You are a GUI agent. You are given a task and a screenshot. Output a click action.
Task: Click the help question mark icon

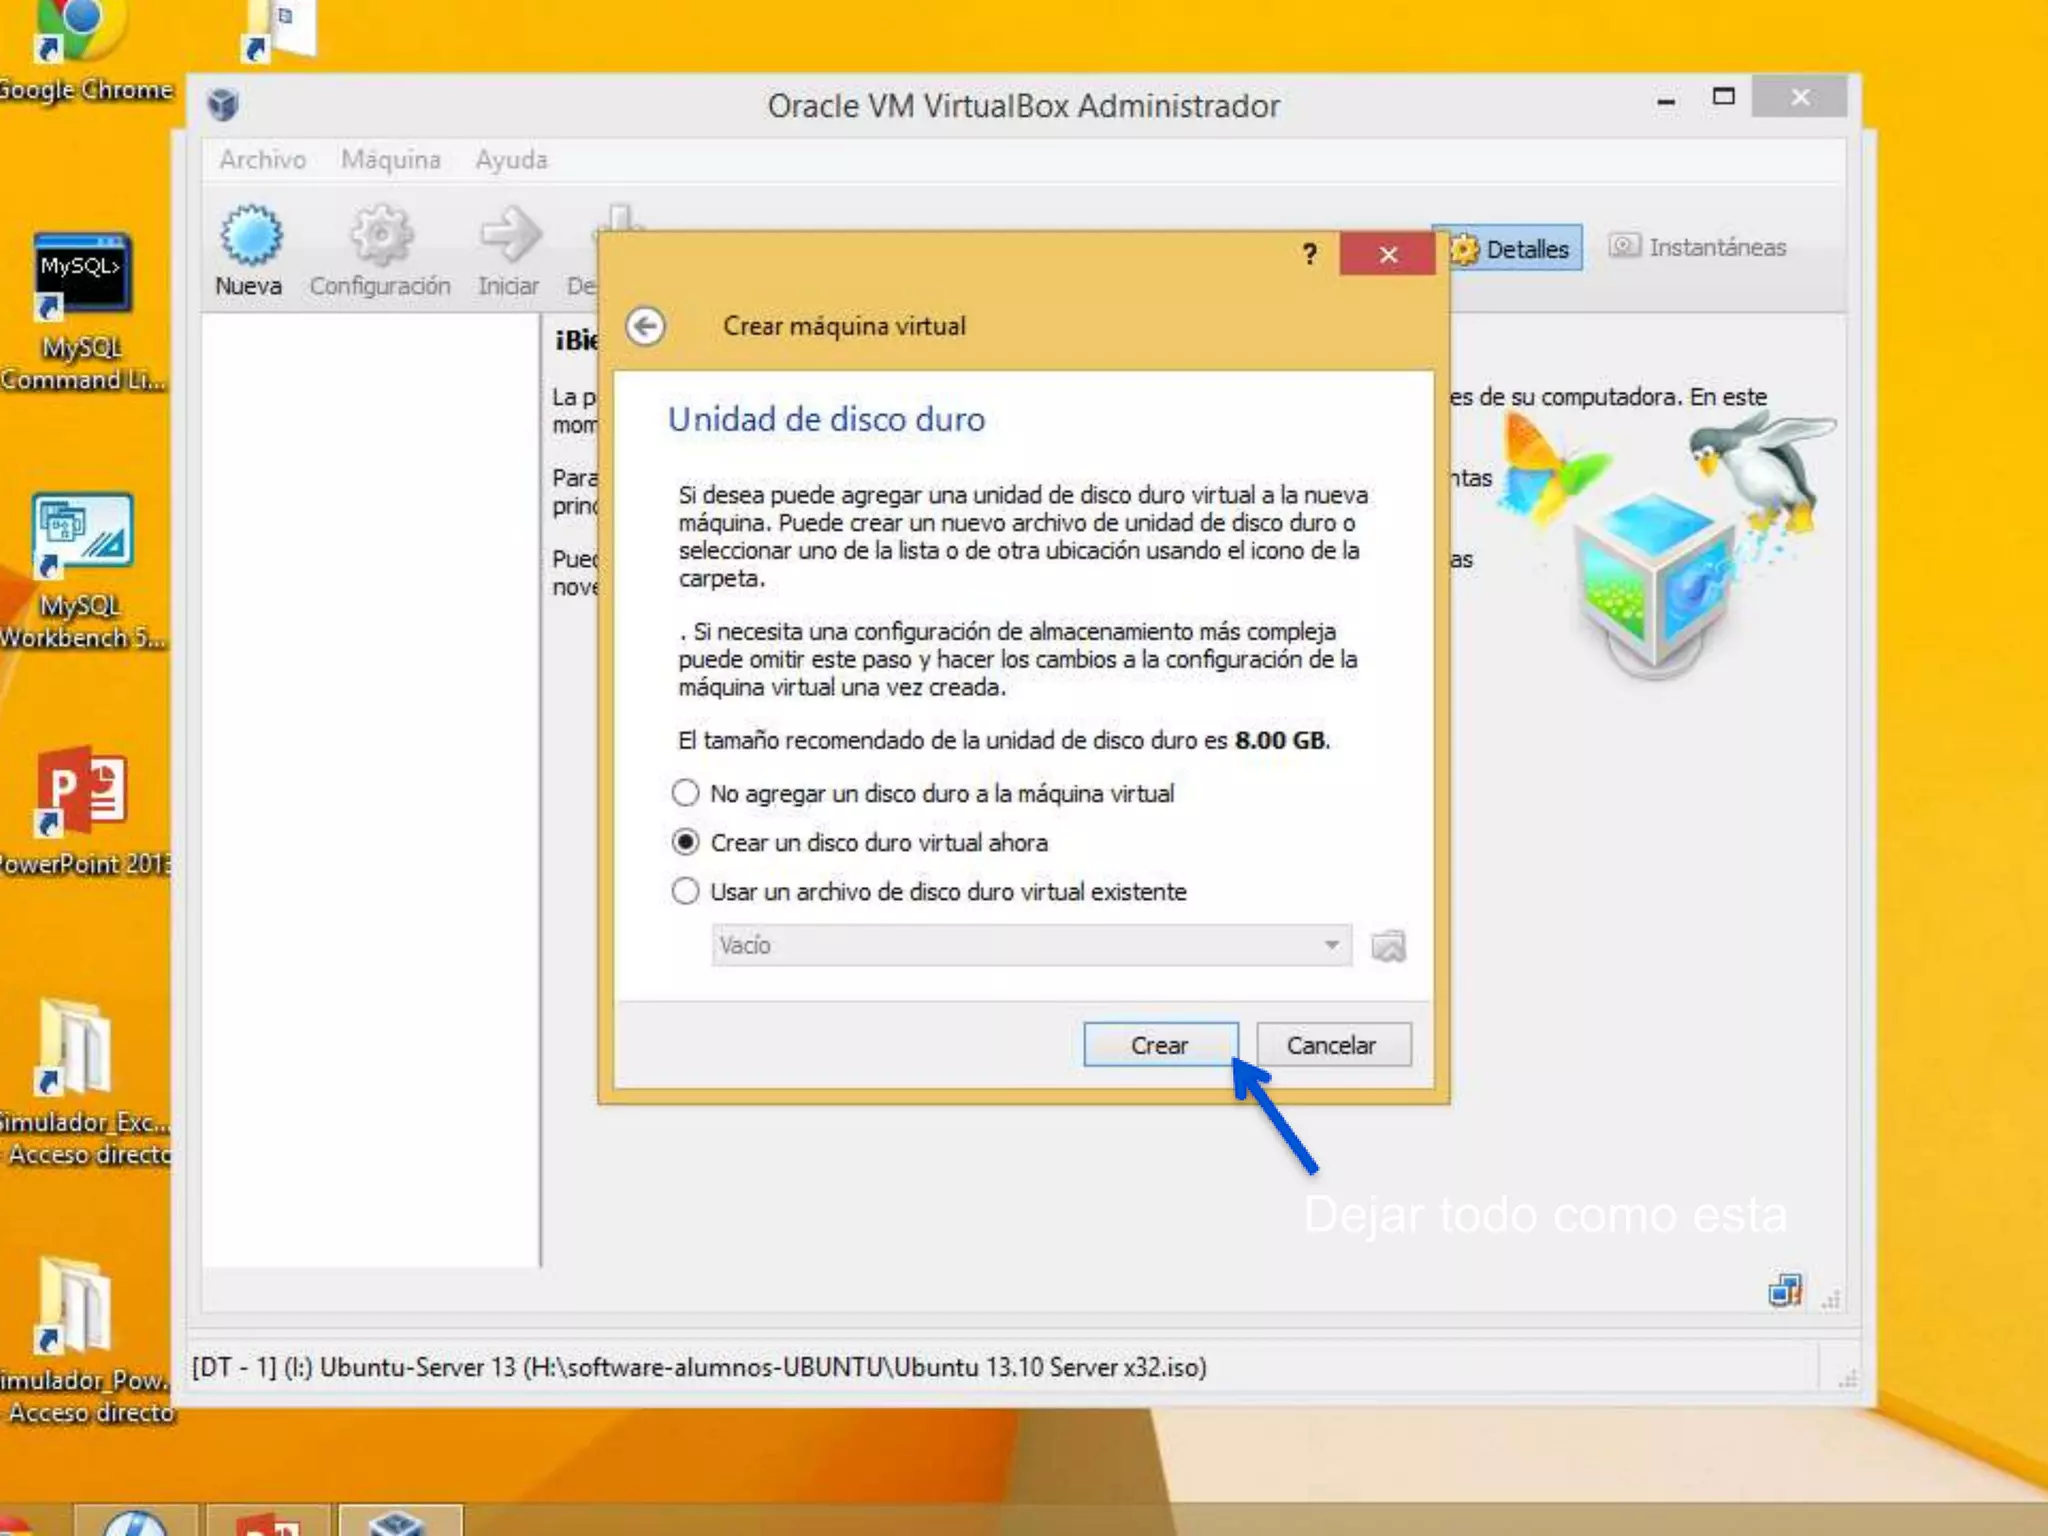(x=1309, y=254)
